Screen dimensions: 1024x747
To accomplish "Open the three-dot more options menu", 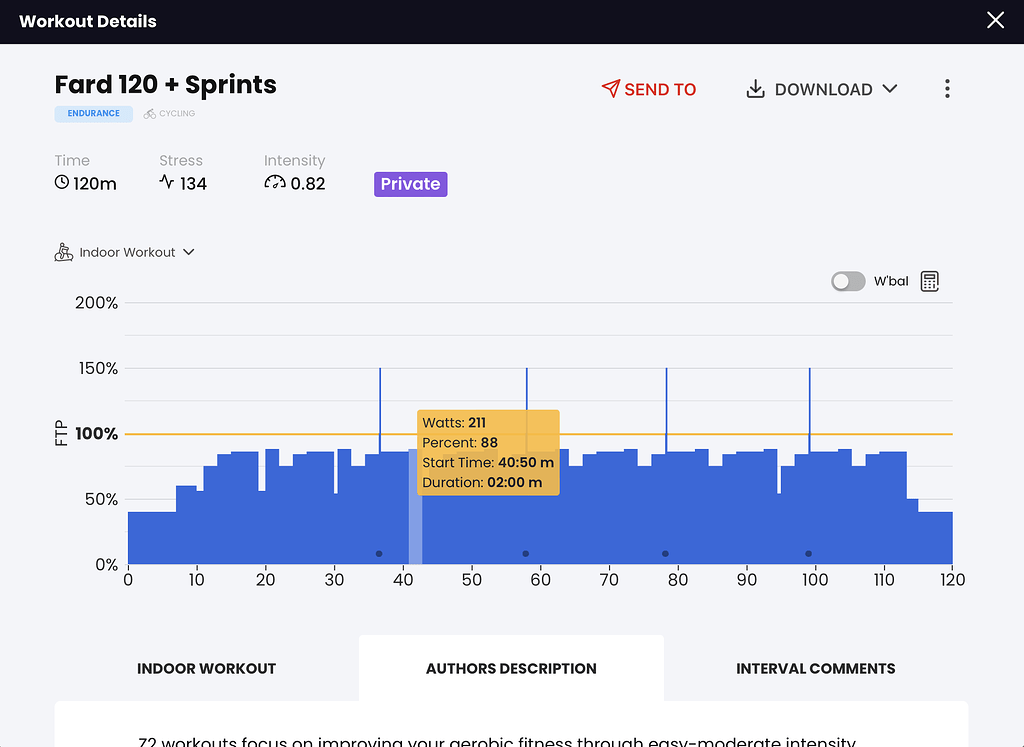I will pos(946,89).
